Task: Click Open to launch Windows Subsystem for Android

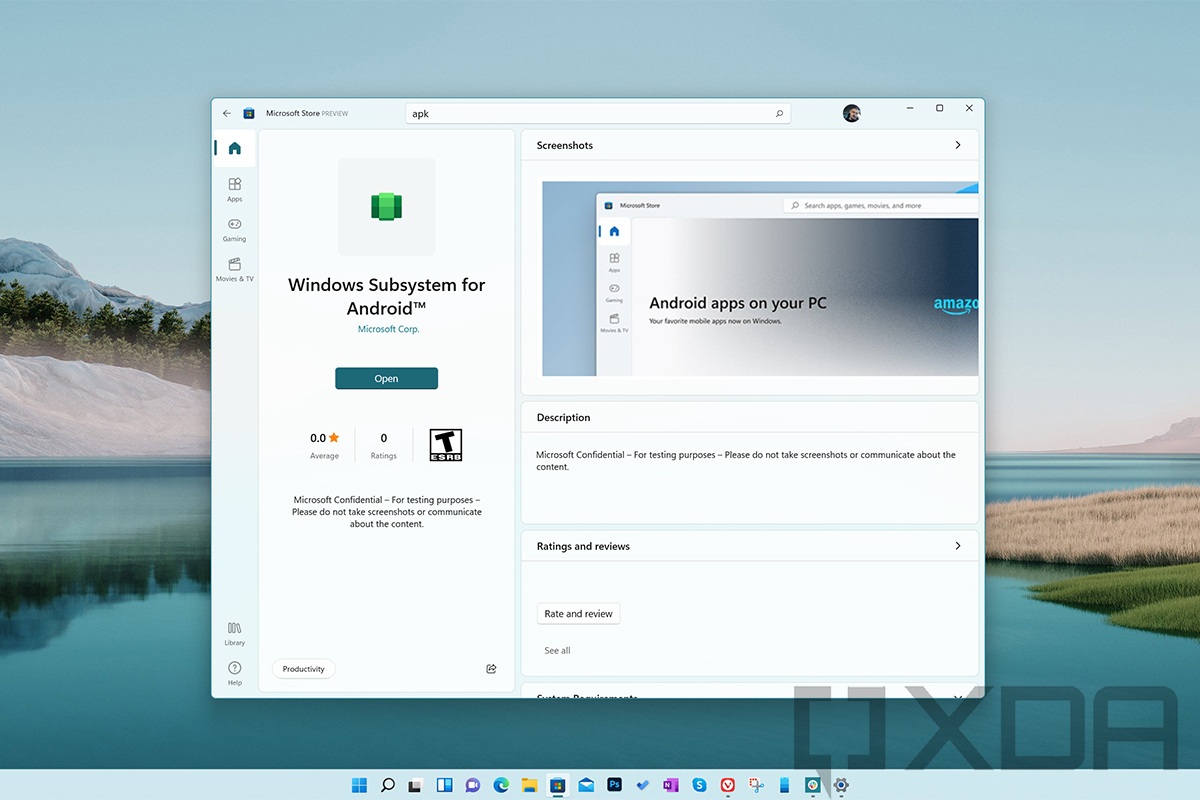Action: [x=386, y=378]
